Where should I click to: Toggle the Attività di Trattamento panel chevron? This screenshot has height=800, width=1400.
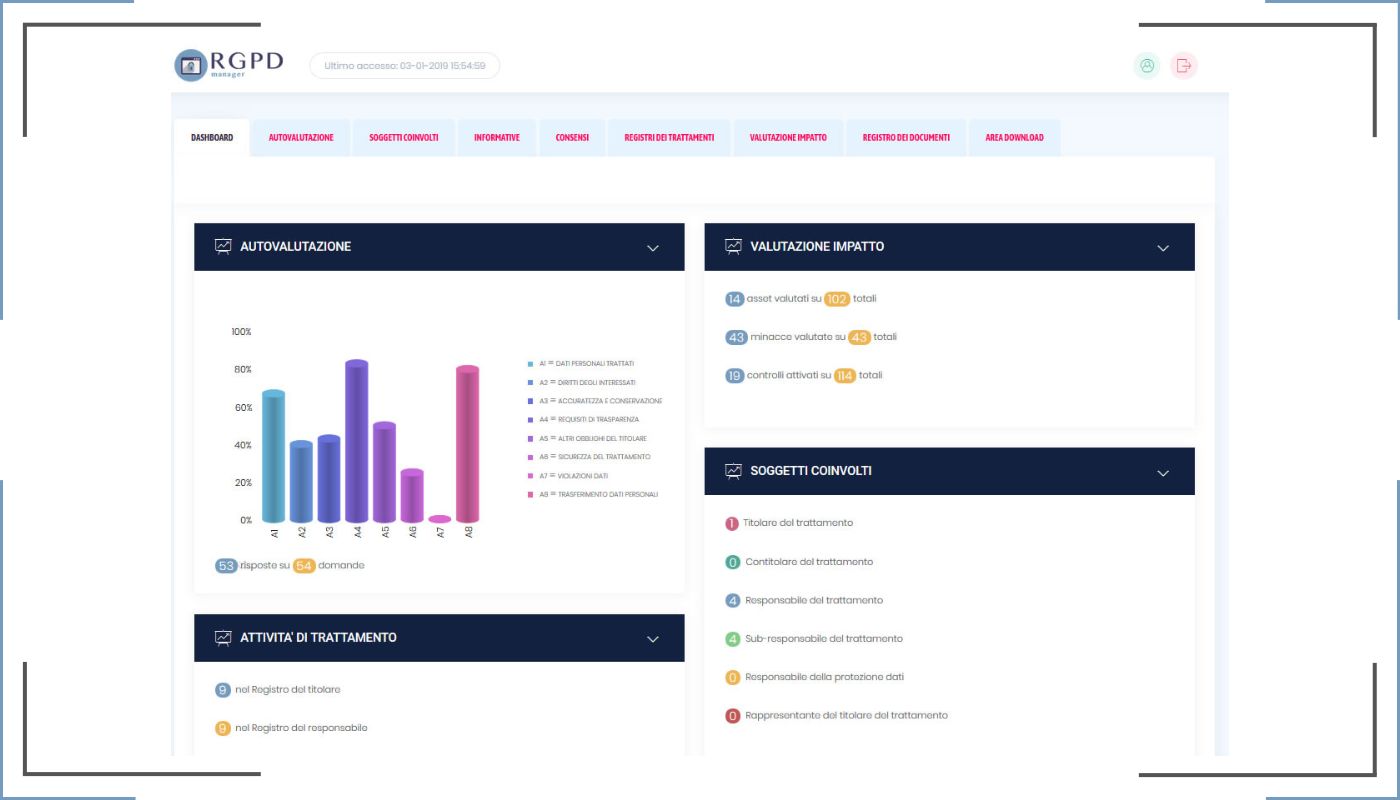653,639
